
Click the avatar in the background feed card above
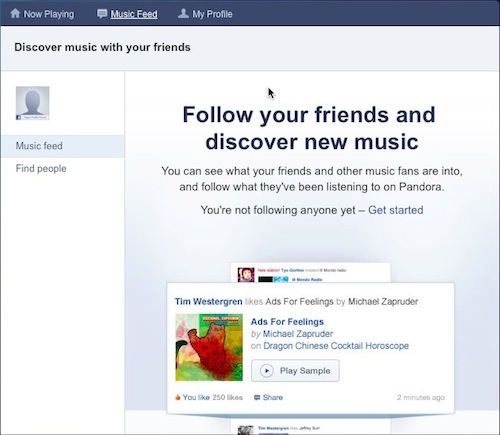coord(246,275)
